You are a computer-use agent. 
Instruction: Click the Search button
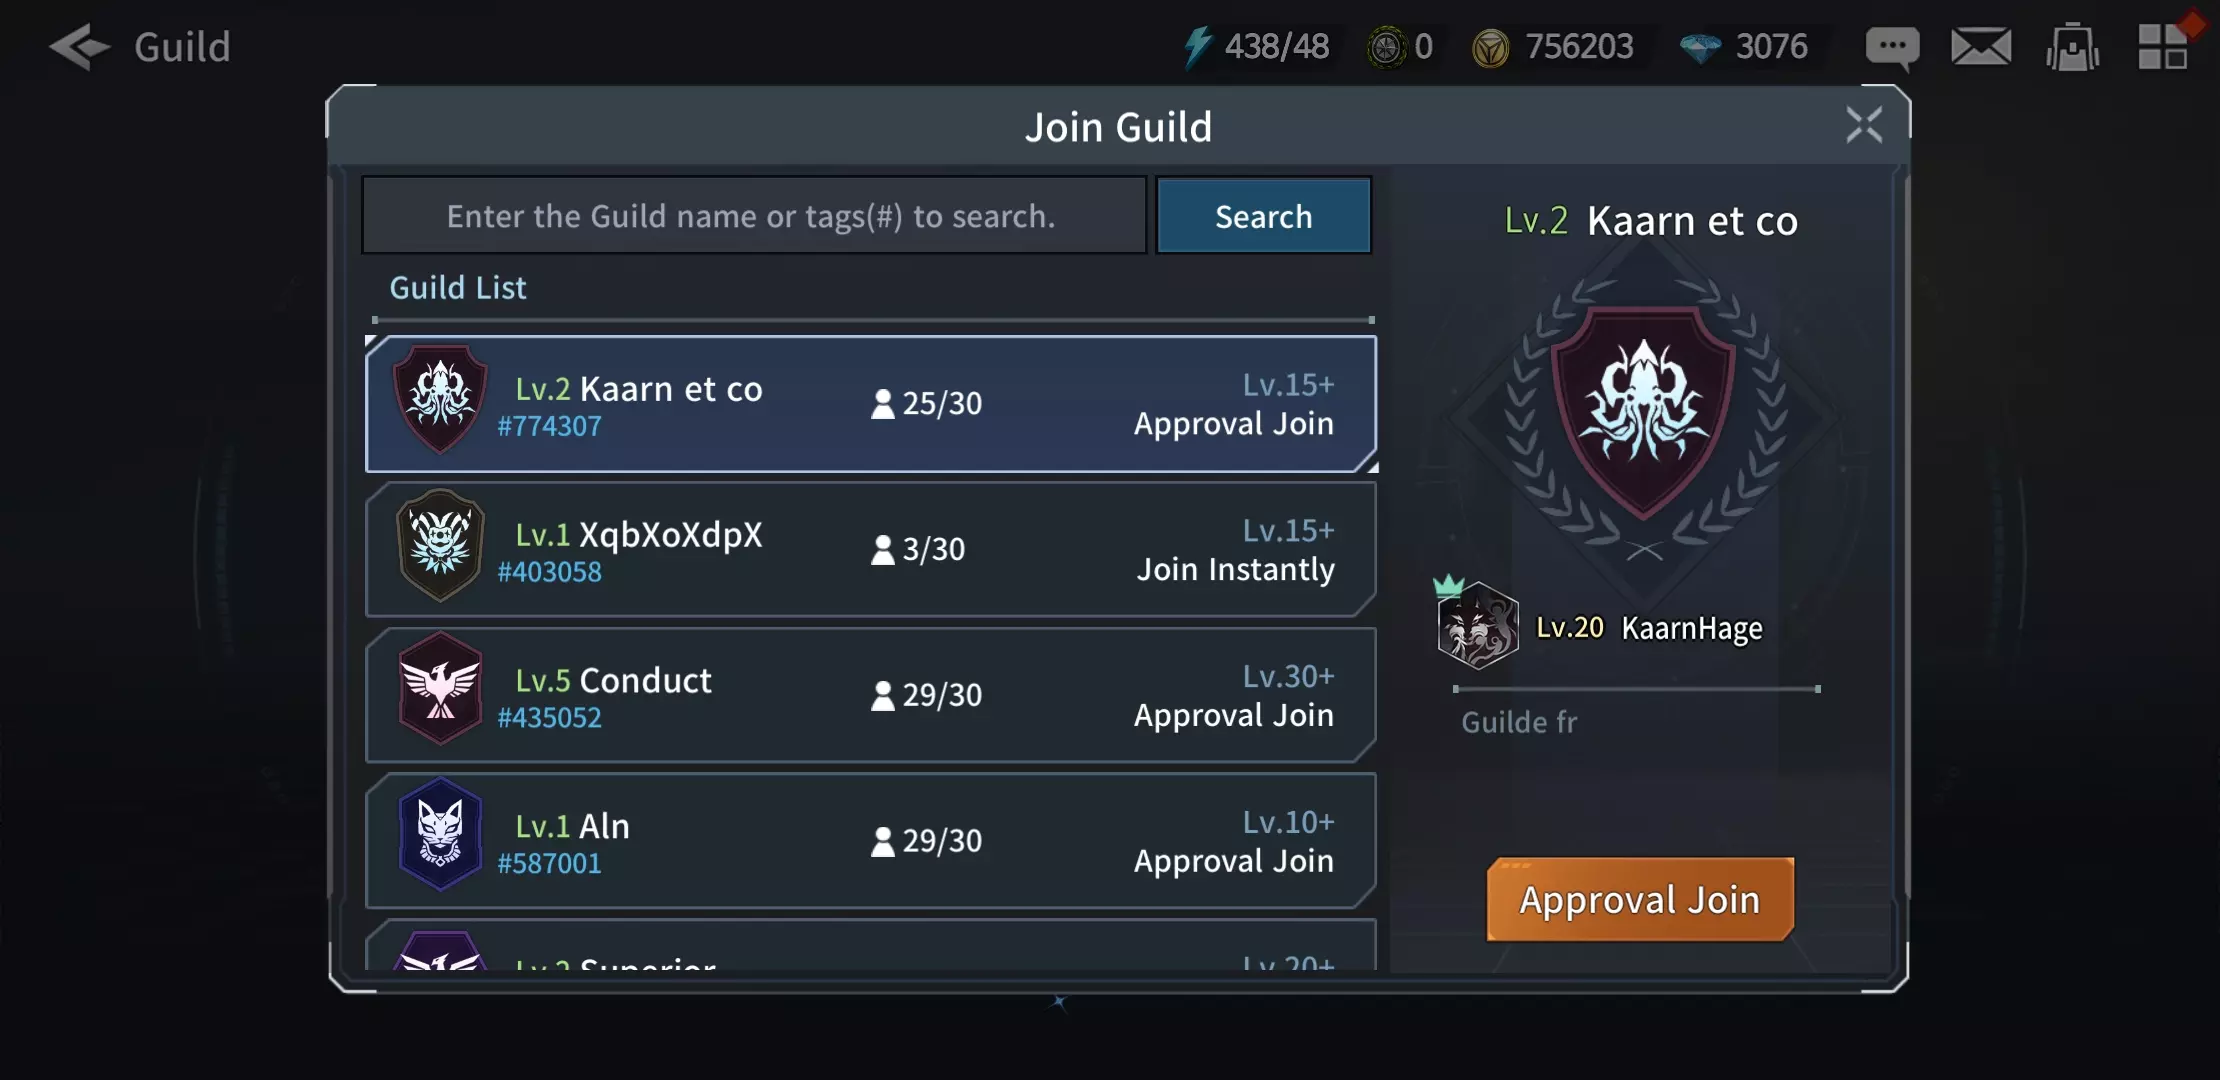pyautogui.click(x=1263, y=216)
